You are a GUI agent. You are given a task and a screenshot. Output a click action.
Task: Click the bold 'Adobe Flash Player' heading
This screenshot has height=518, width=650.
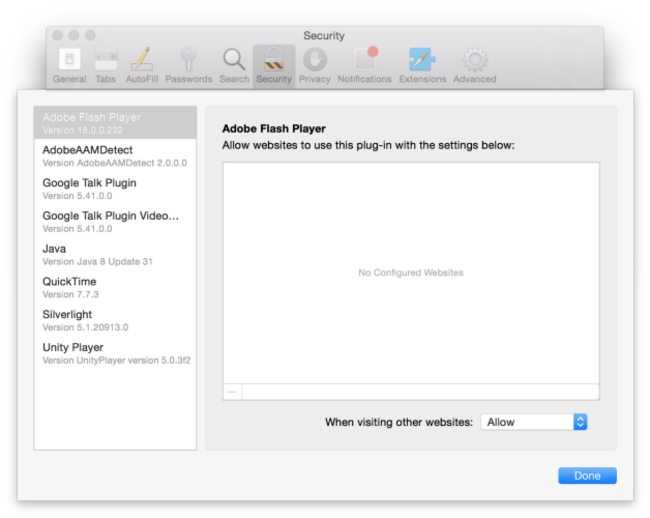(x=274, y=128)
